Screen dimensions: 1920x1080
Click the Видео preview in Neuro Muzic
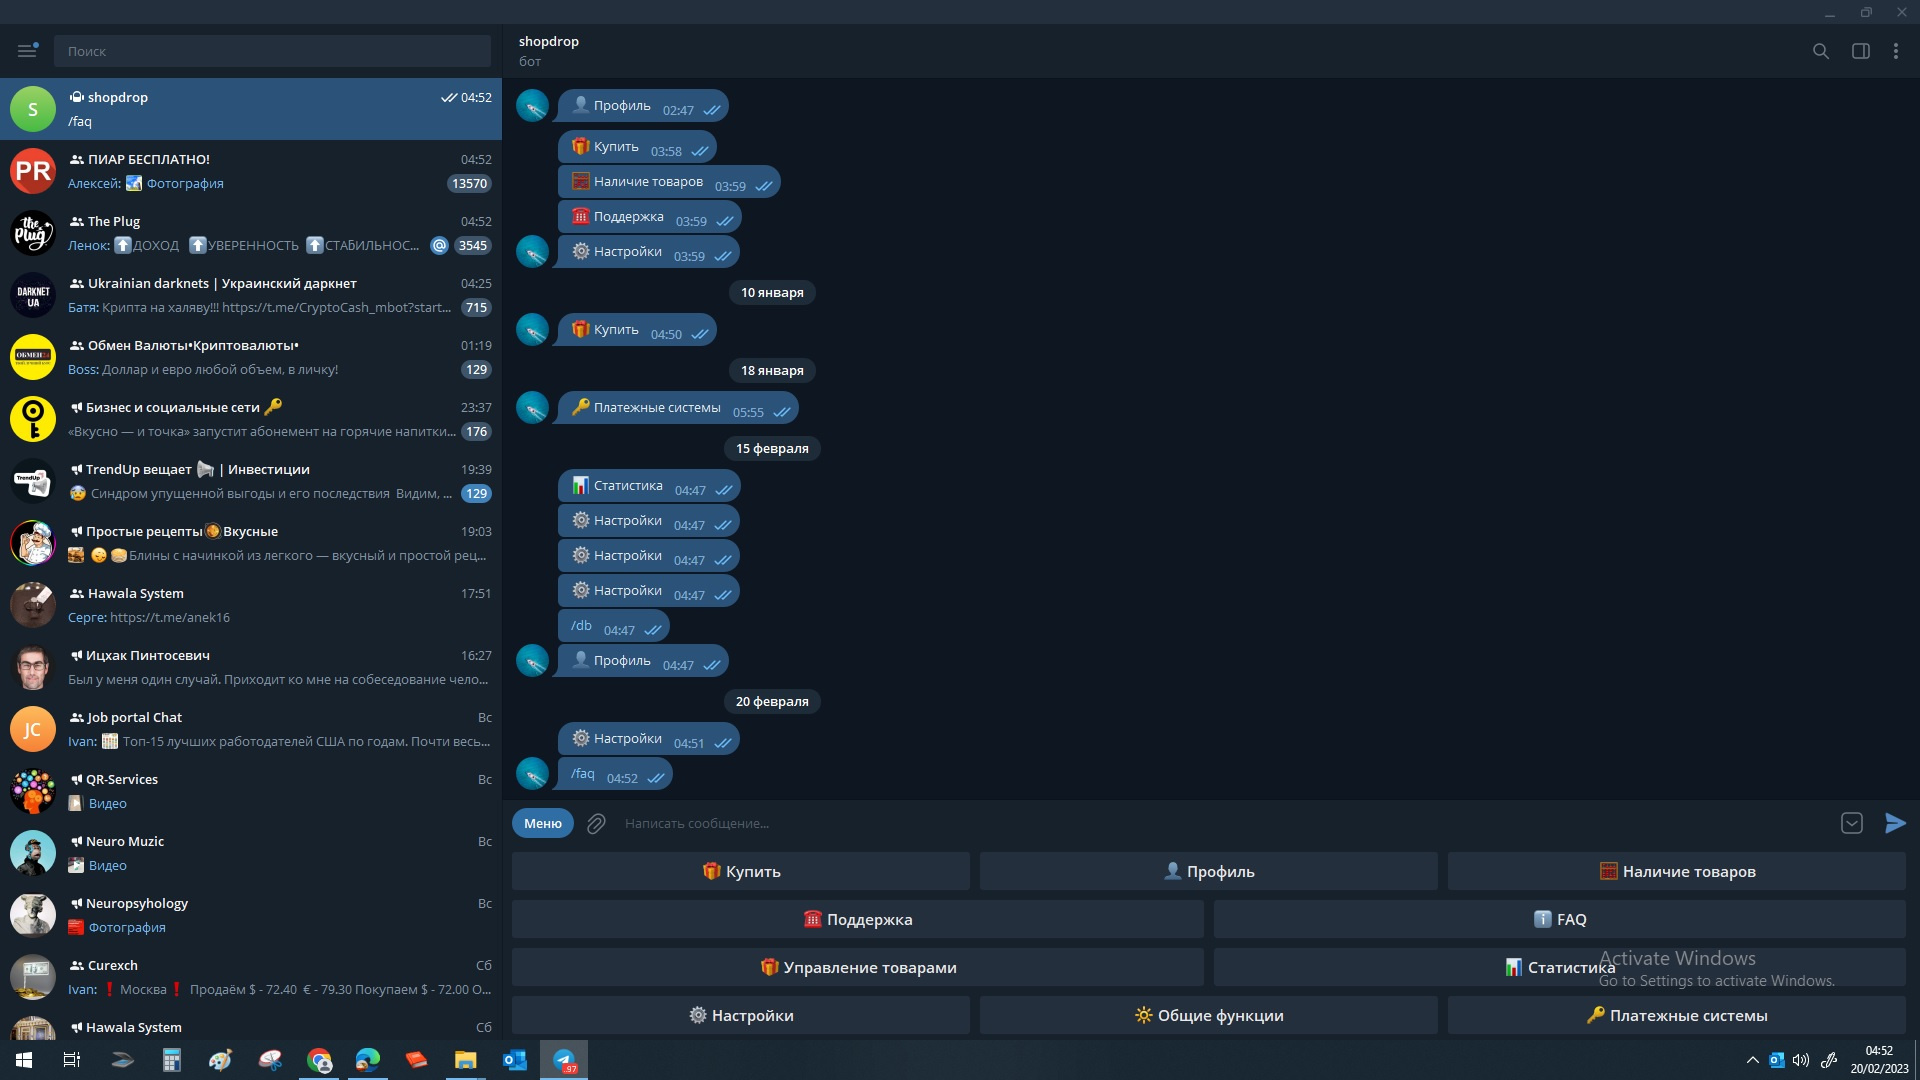click(107, 865)
